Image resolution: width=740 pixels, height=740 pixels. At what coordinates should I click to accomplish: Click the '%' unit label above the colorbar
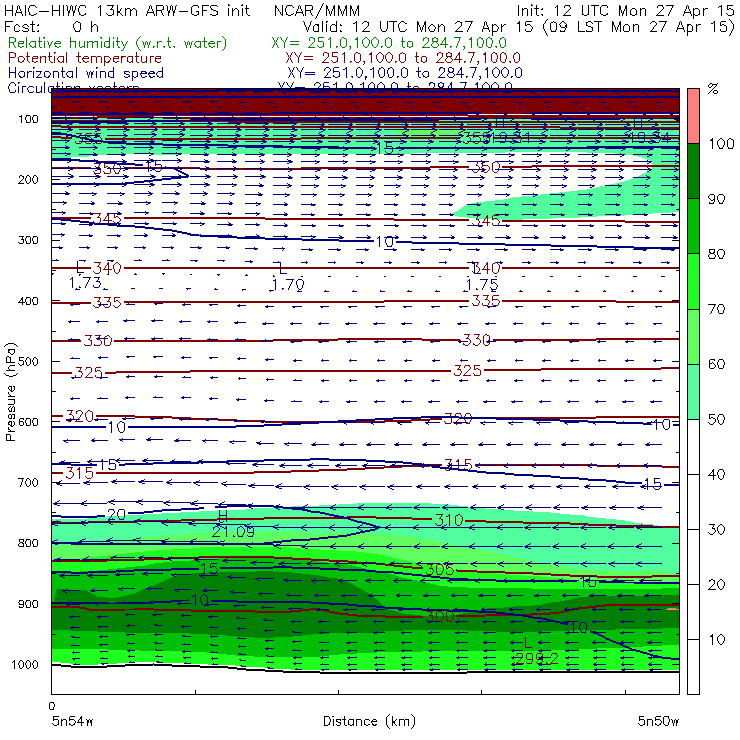pyautogui.click(x=713, y=89)
